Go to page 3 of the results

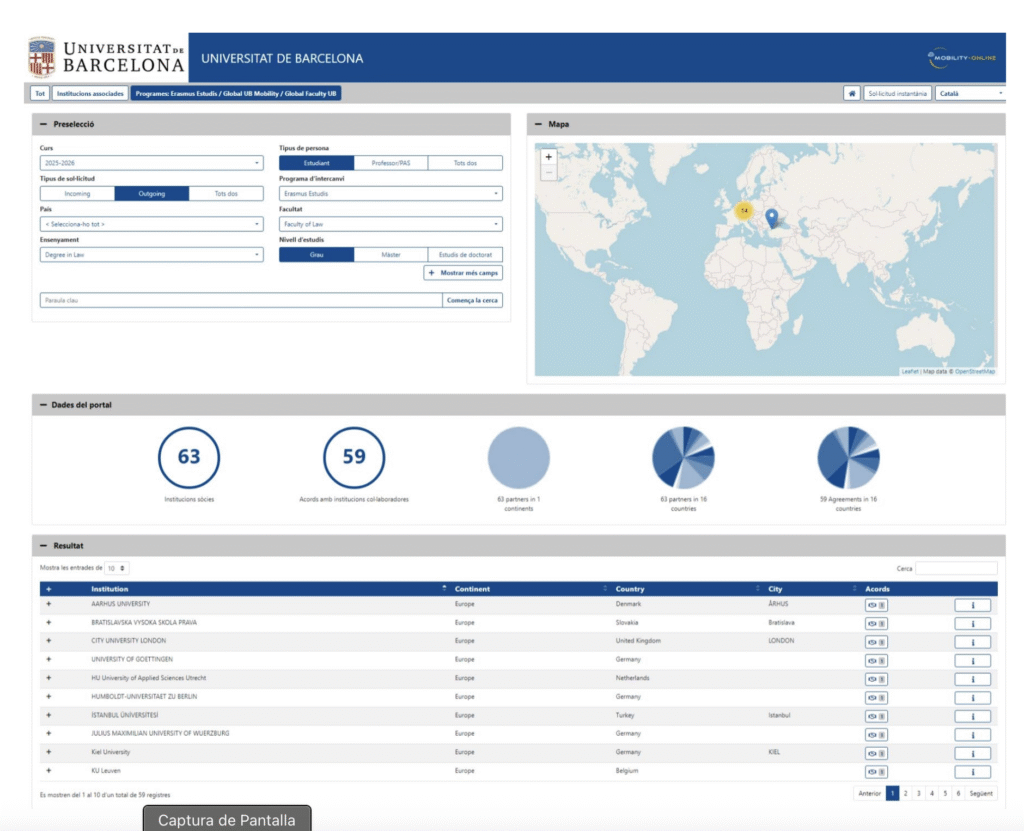click(x=918, y=793)
